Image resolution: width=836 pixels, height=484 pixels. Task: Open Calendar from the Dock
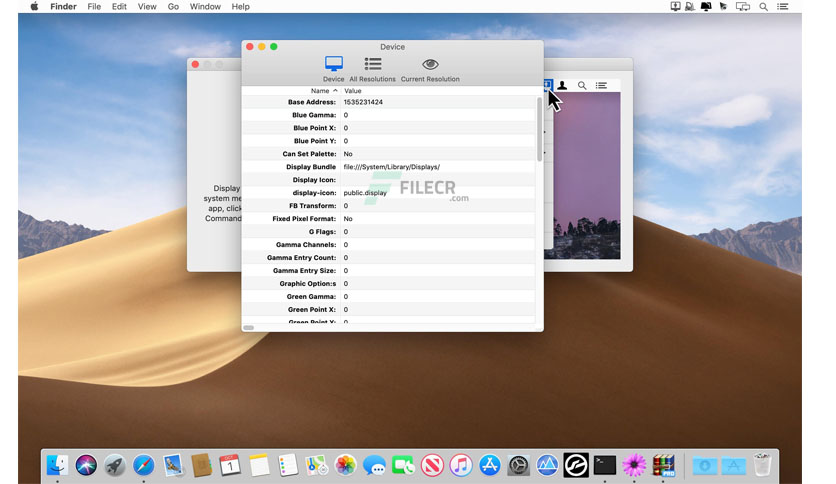tap(230, 465)
